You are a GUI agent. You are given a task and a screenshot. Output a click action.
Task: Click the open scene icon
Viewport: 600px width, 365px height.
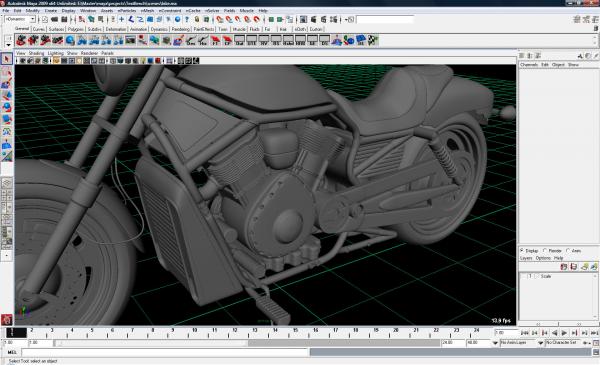point(54,19)
